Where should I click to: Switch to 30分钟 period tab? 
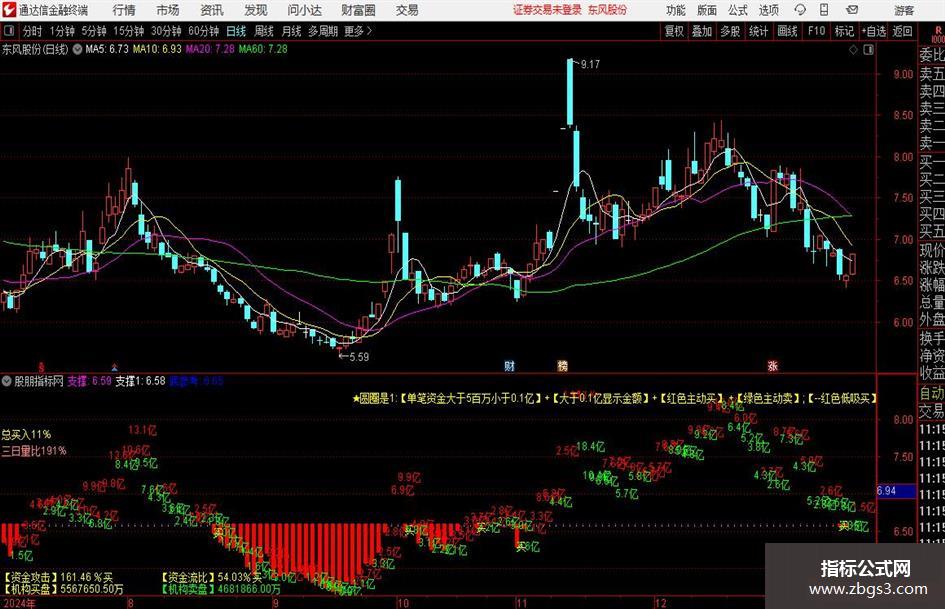(166, 31)
